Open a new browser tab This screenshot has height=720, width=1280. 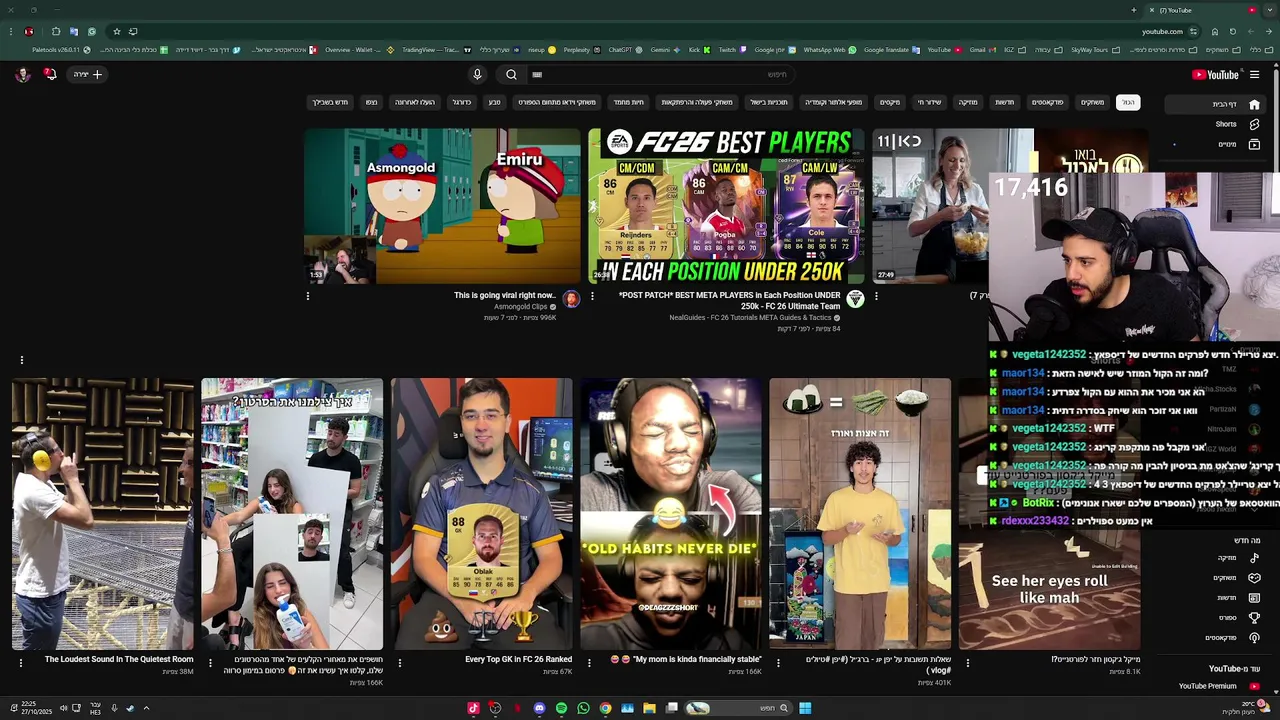[x=1133, y=10]
